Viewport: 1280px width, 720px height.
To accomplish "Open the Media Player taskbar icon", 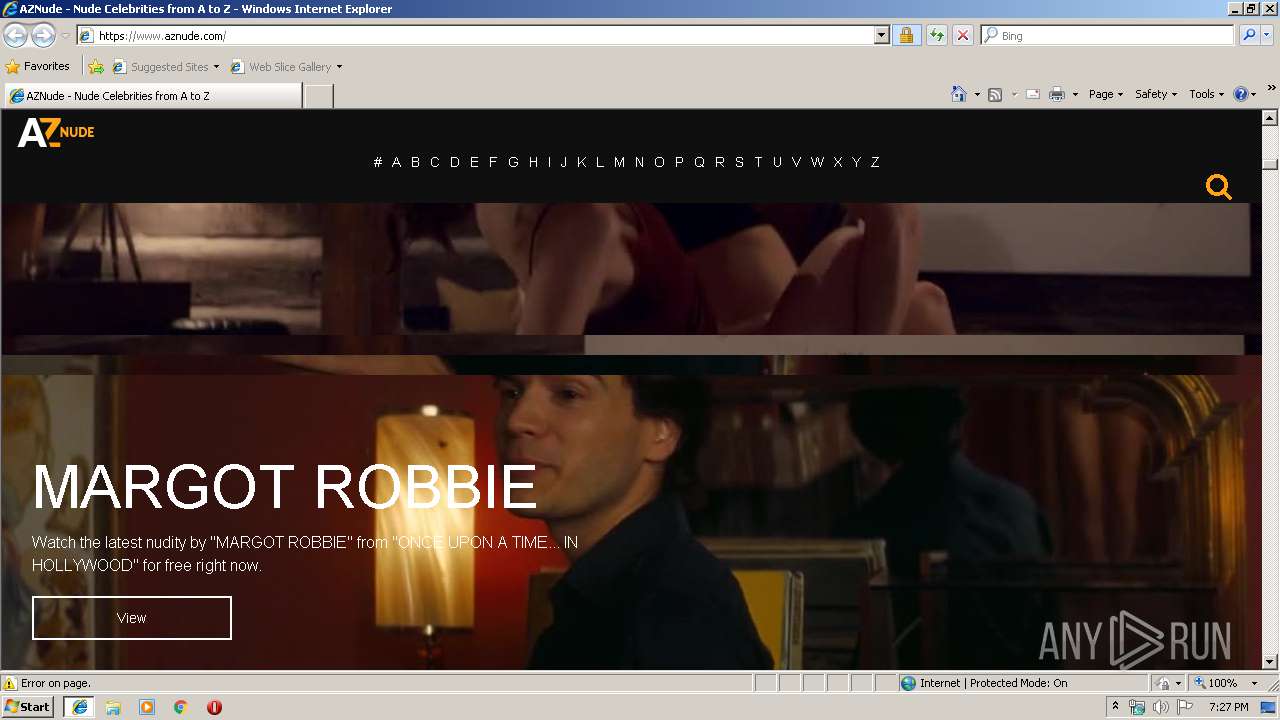I will point(147,707).
